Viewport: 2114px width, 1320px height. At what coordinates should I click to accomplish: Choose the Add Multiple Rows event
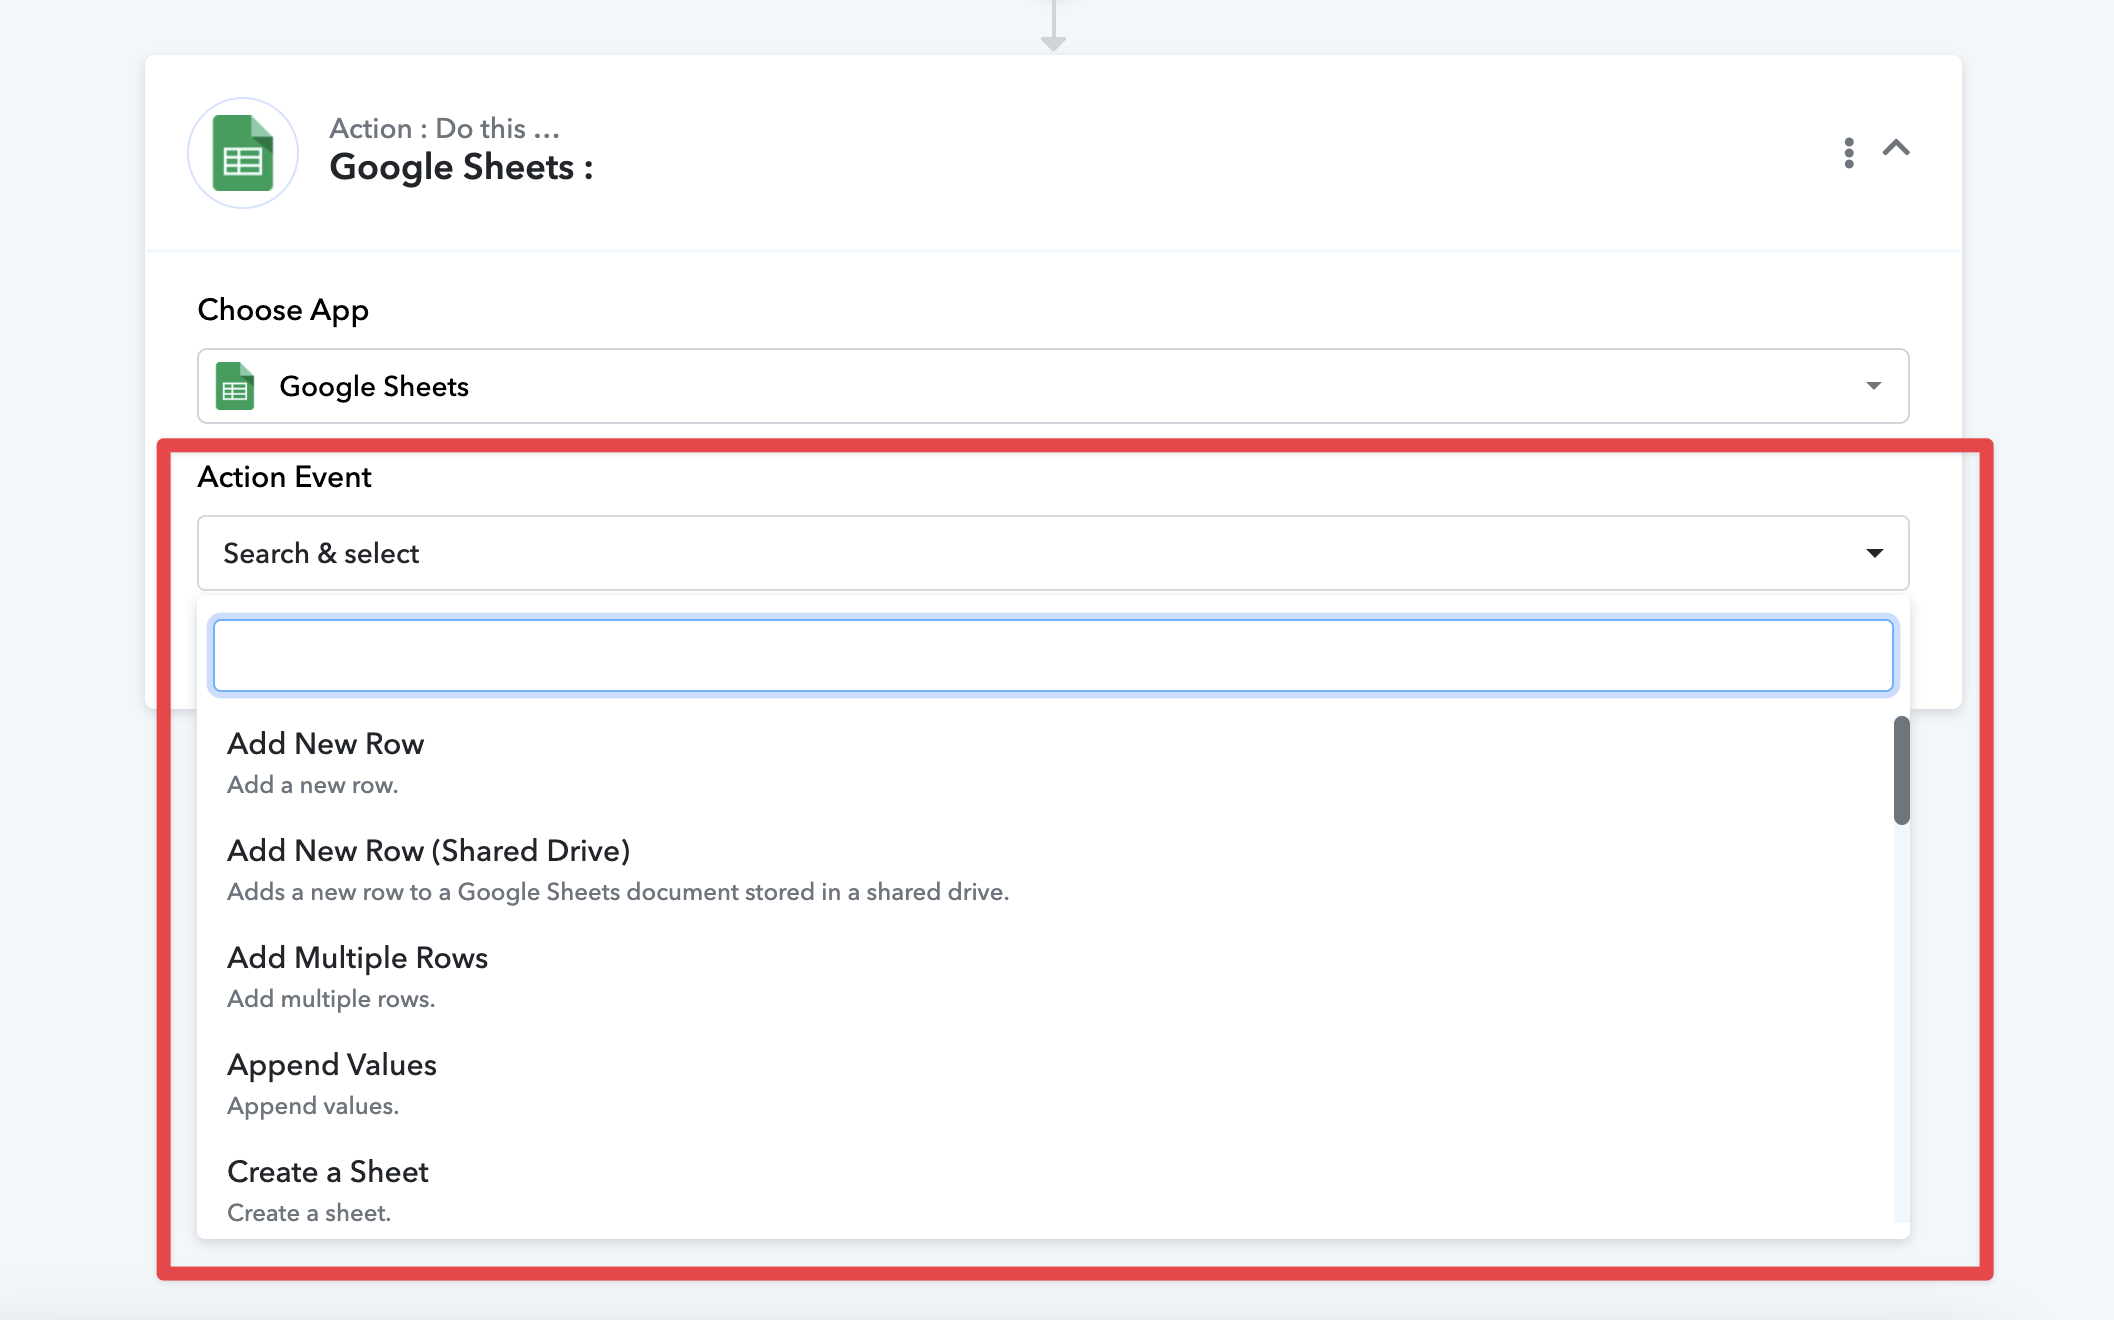pos(357,958)
